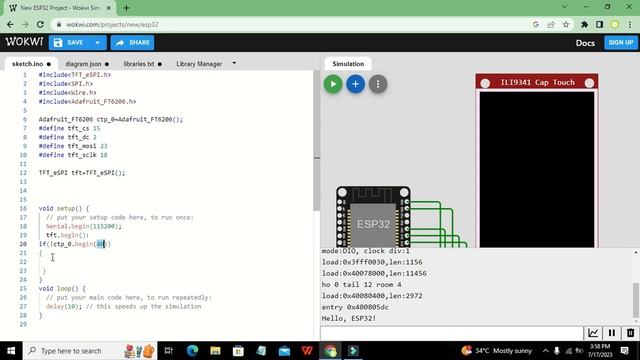The width and height of the screenshot is (640, 360).
Task: Open Task View on the taskbar
Action: click(169, 351)
